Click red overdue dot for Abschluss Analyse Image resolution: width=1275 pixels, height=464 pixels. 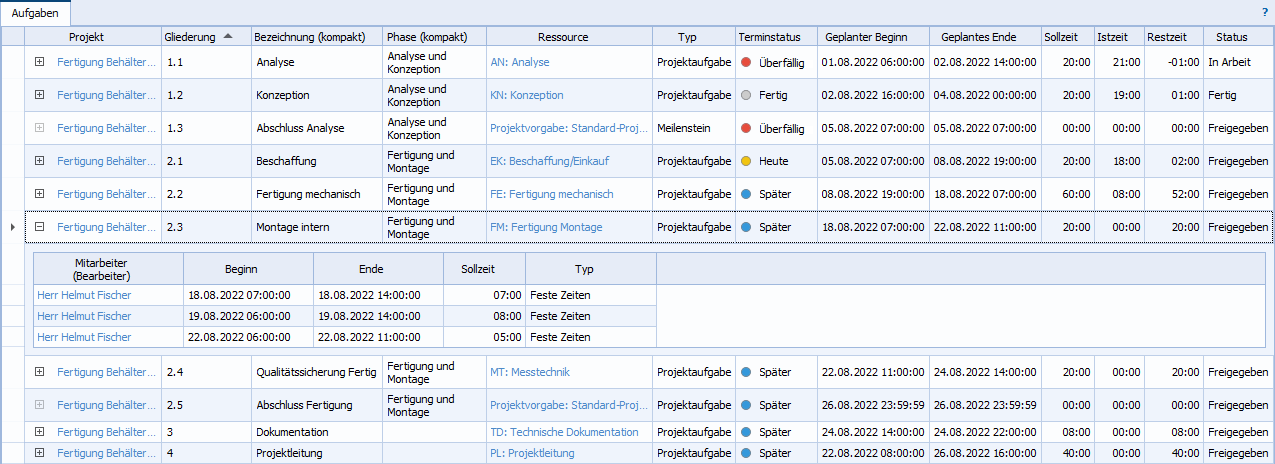[x=746, y=129]
